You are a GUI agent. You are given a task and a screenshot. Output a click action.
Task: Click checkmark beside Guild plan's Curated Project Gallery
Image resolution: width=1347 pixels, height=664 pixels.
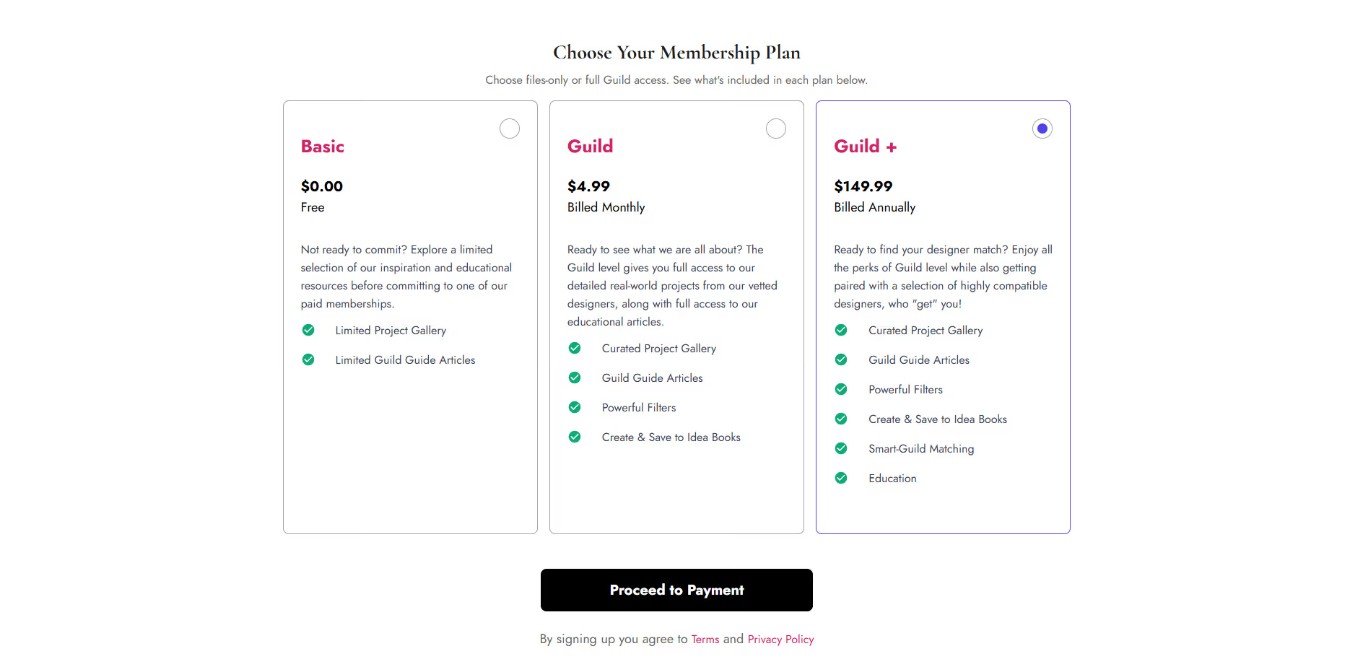click(x=575, y=348)
